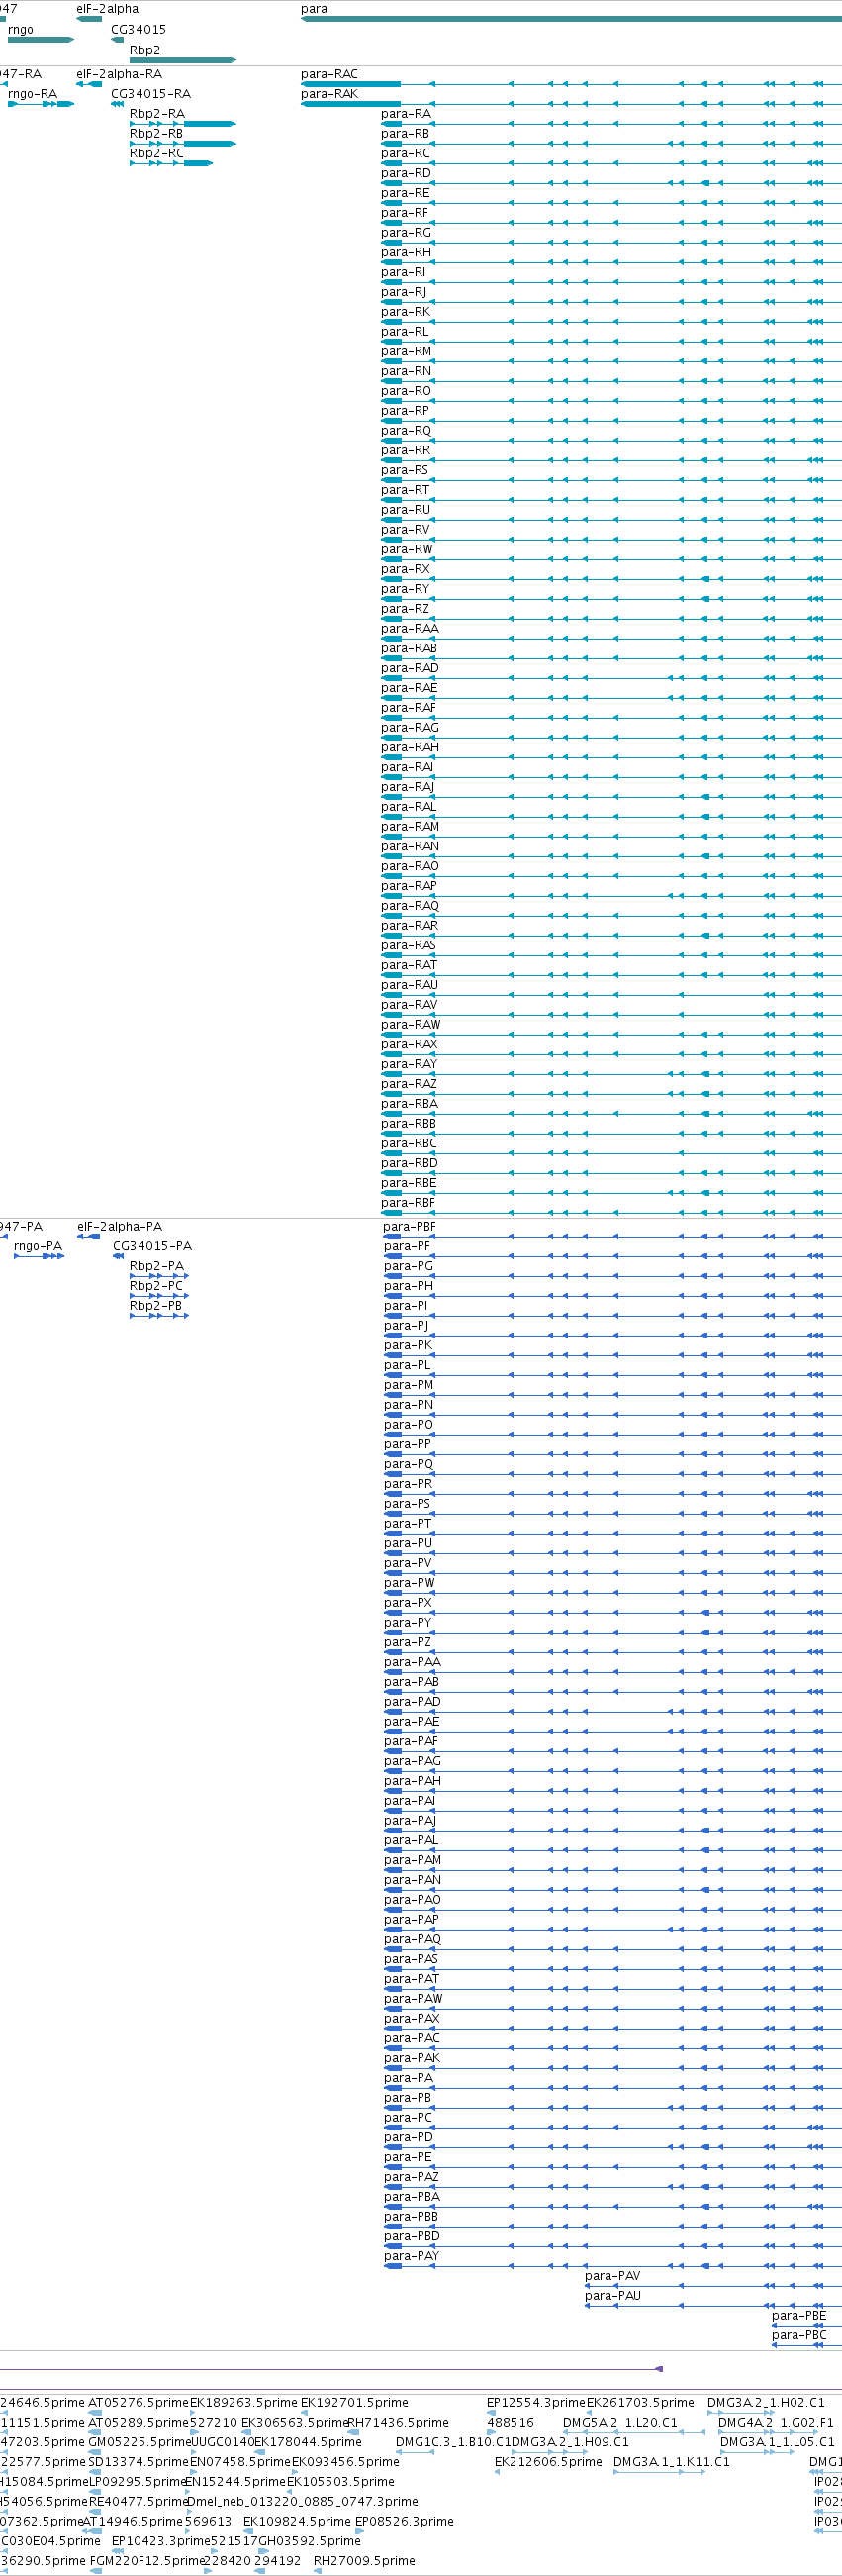
Task: Select the Rbp2 gene label
Action: (x=145, y=50)
